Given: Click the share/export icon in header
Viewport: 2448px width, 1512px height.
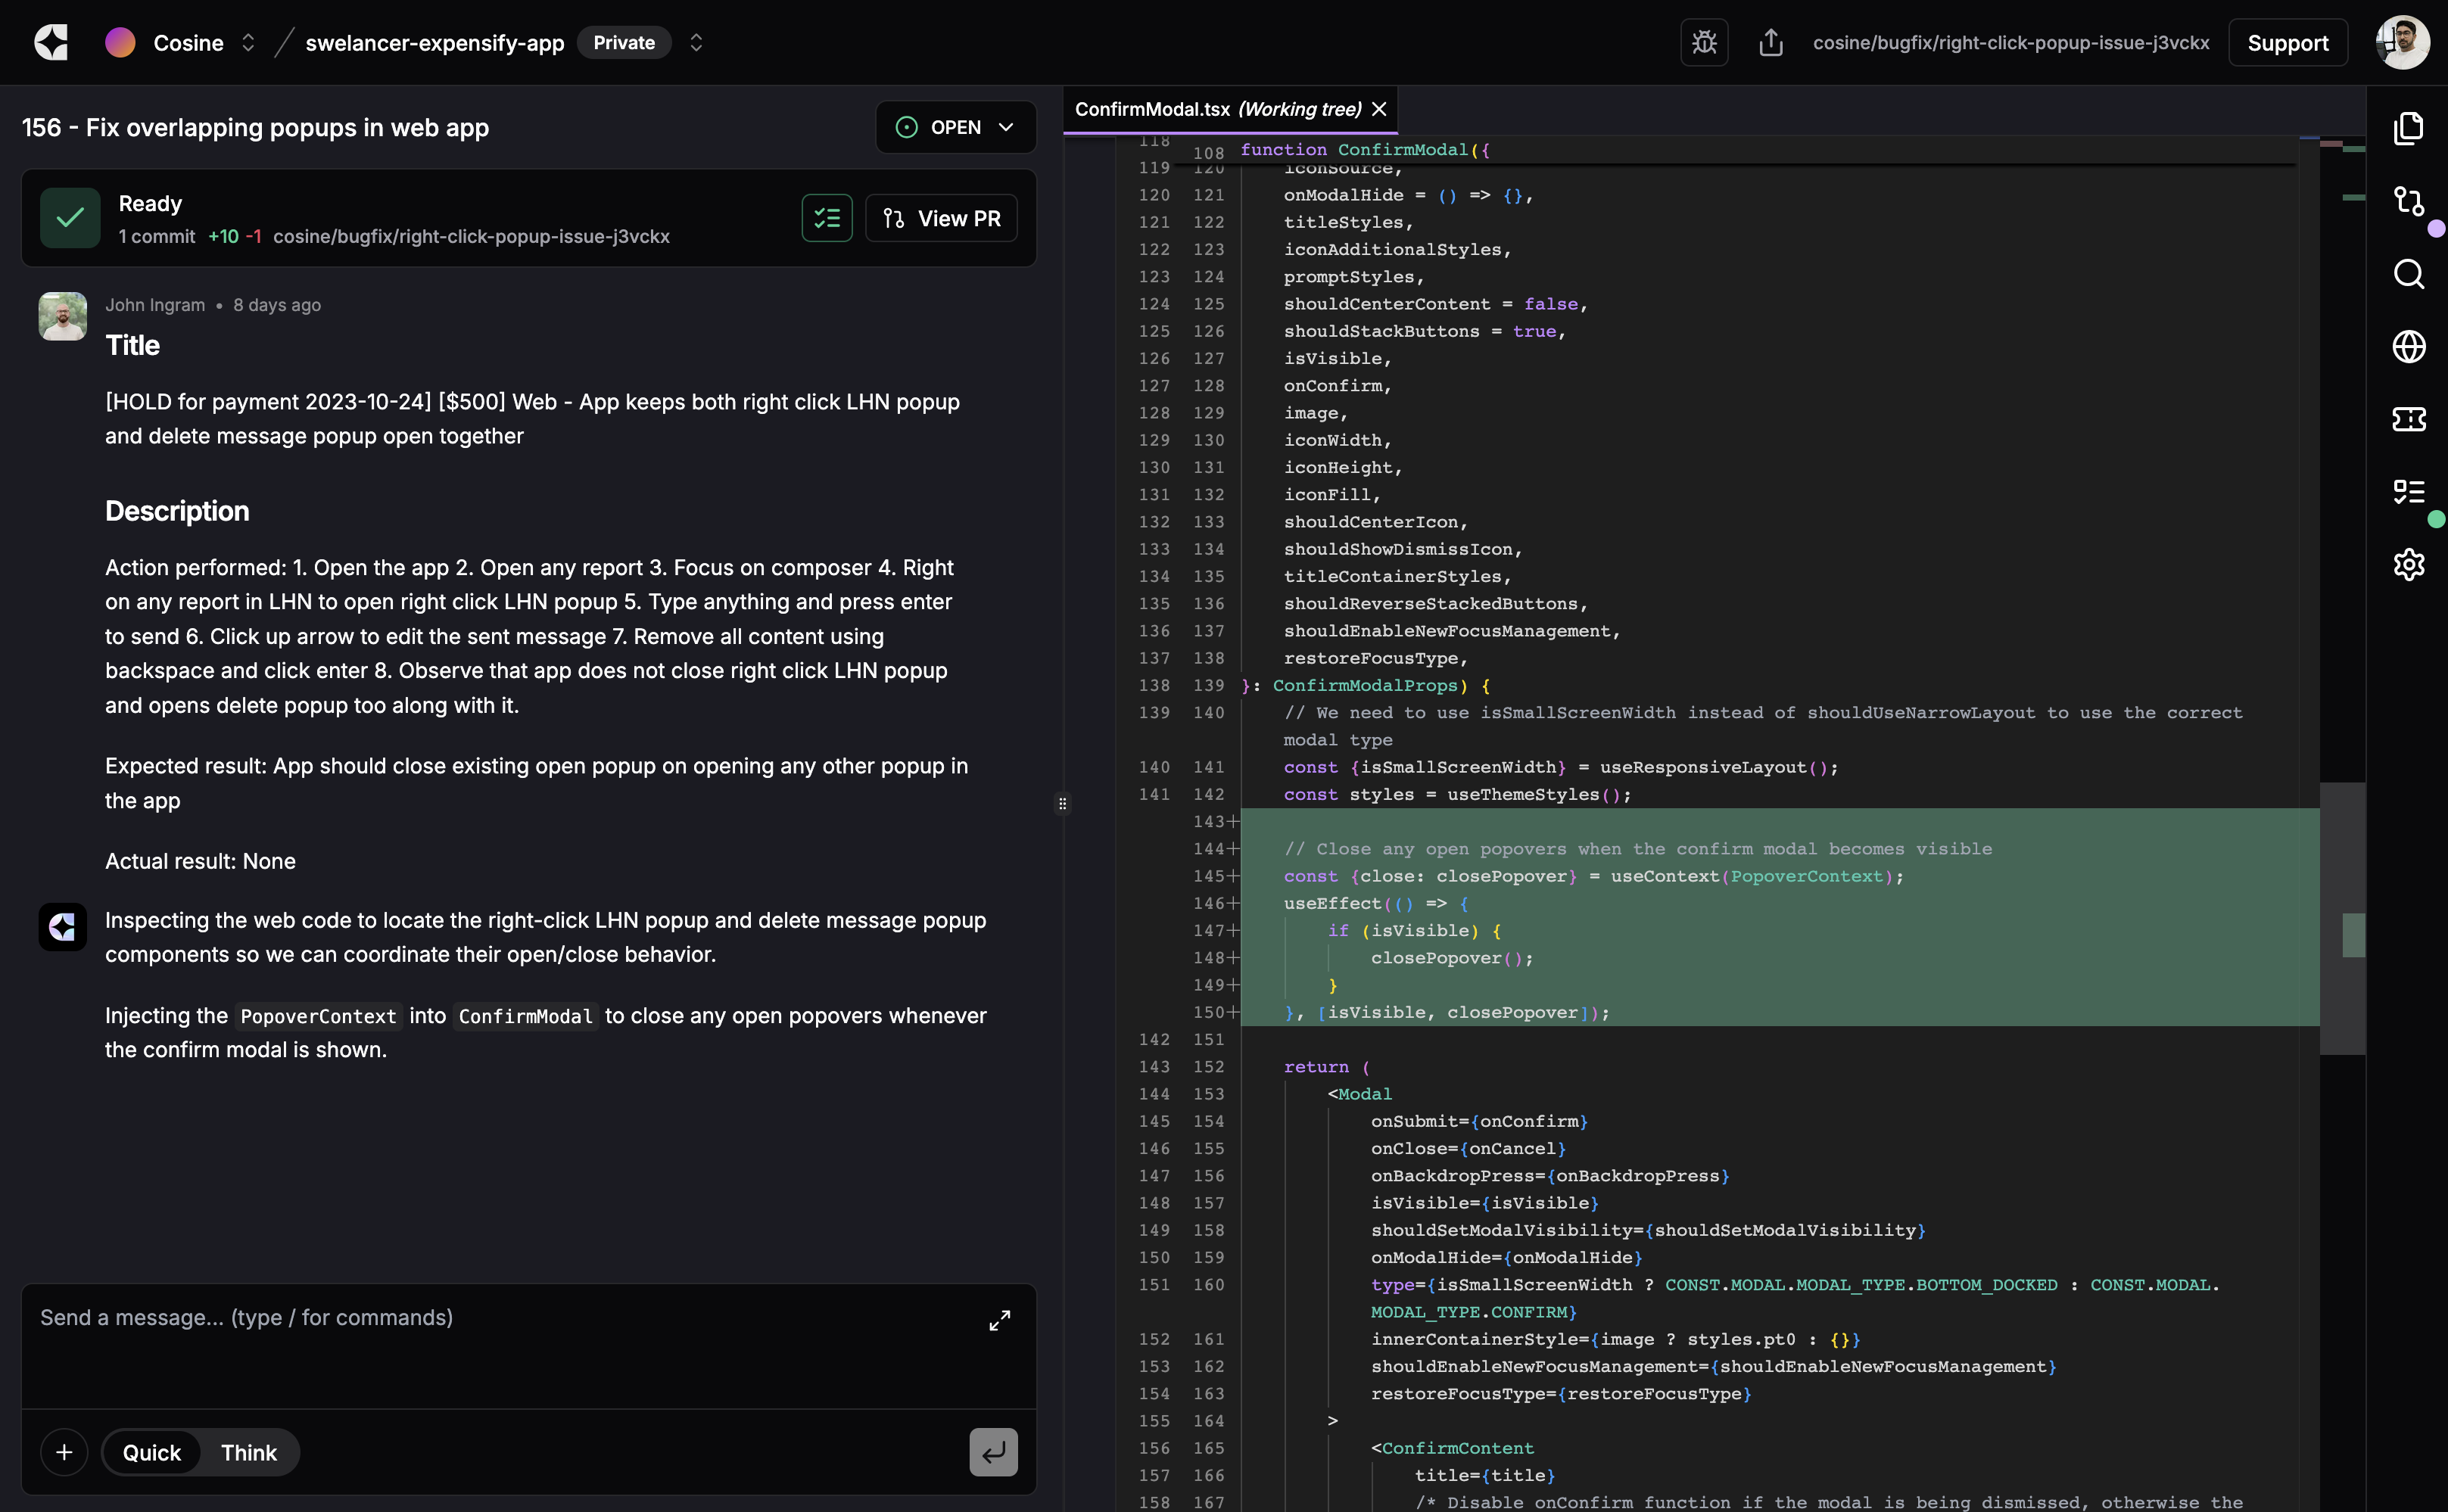Looking at the screenshot, I should click(1771, 43).
